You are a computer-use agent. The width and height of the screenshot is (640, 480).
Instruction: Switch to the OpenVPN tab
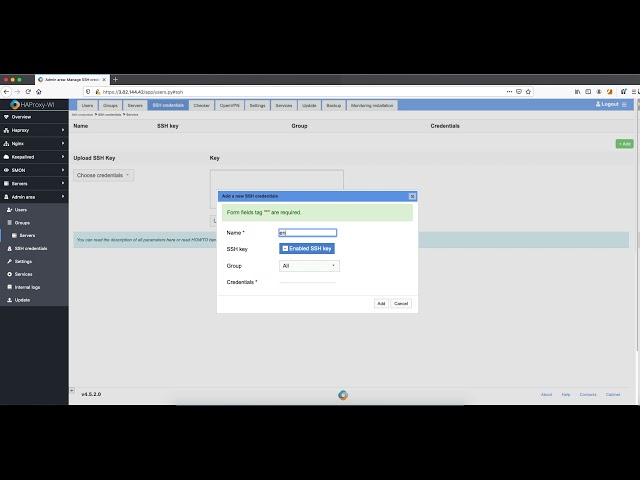point(229,106)
